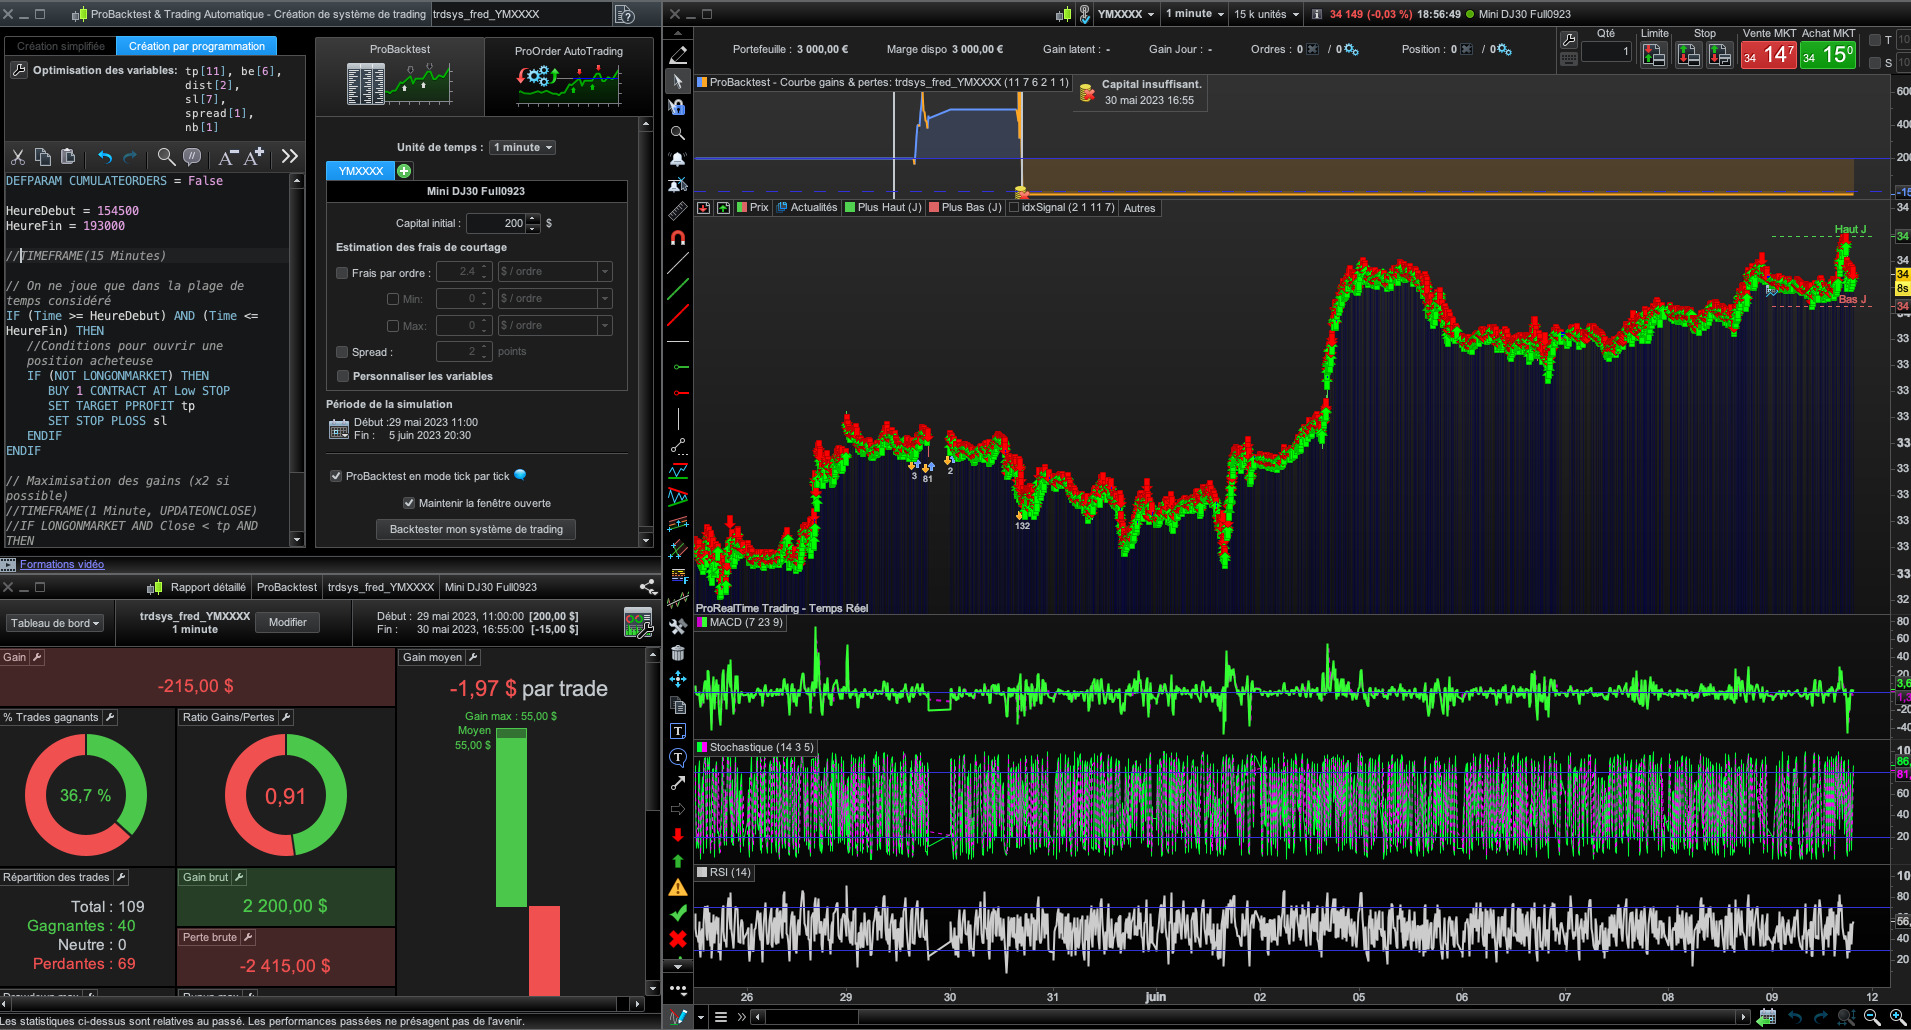Click Backtester mon système de trading button
The image size is (1911, 1030).
pyautogui.click(x=476, y=529)
